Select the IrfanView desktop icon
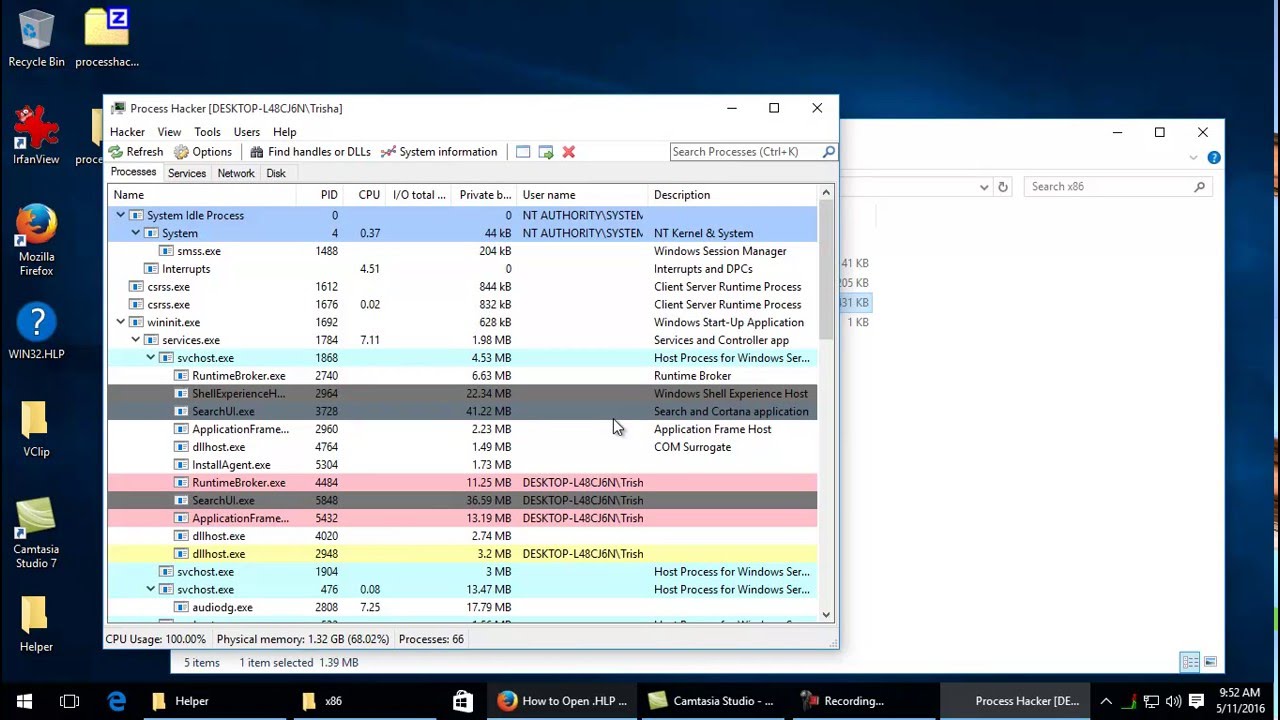Screen dimensions: 1280x720 [x=36, y=136]
